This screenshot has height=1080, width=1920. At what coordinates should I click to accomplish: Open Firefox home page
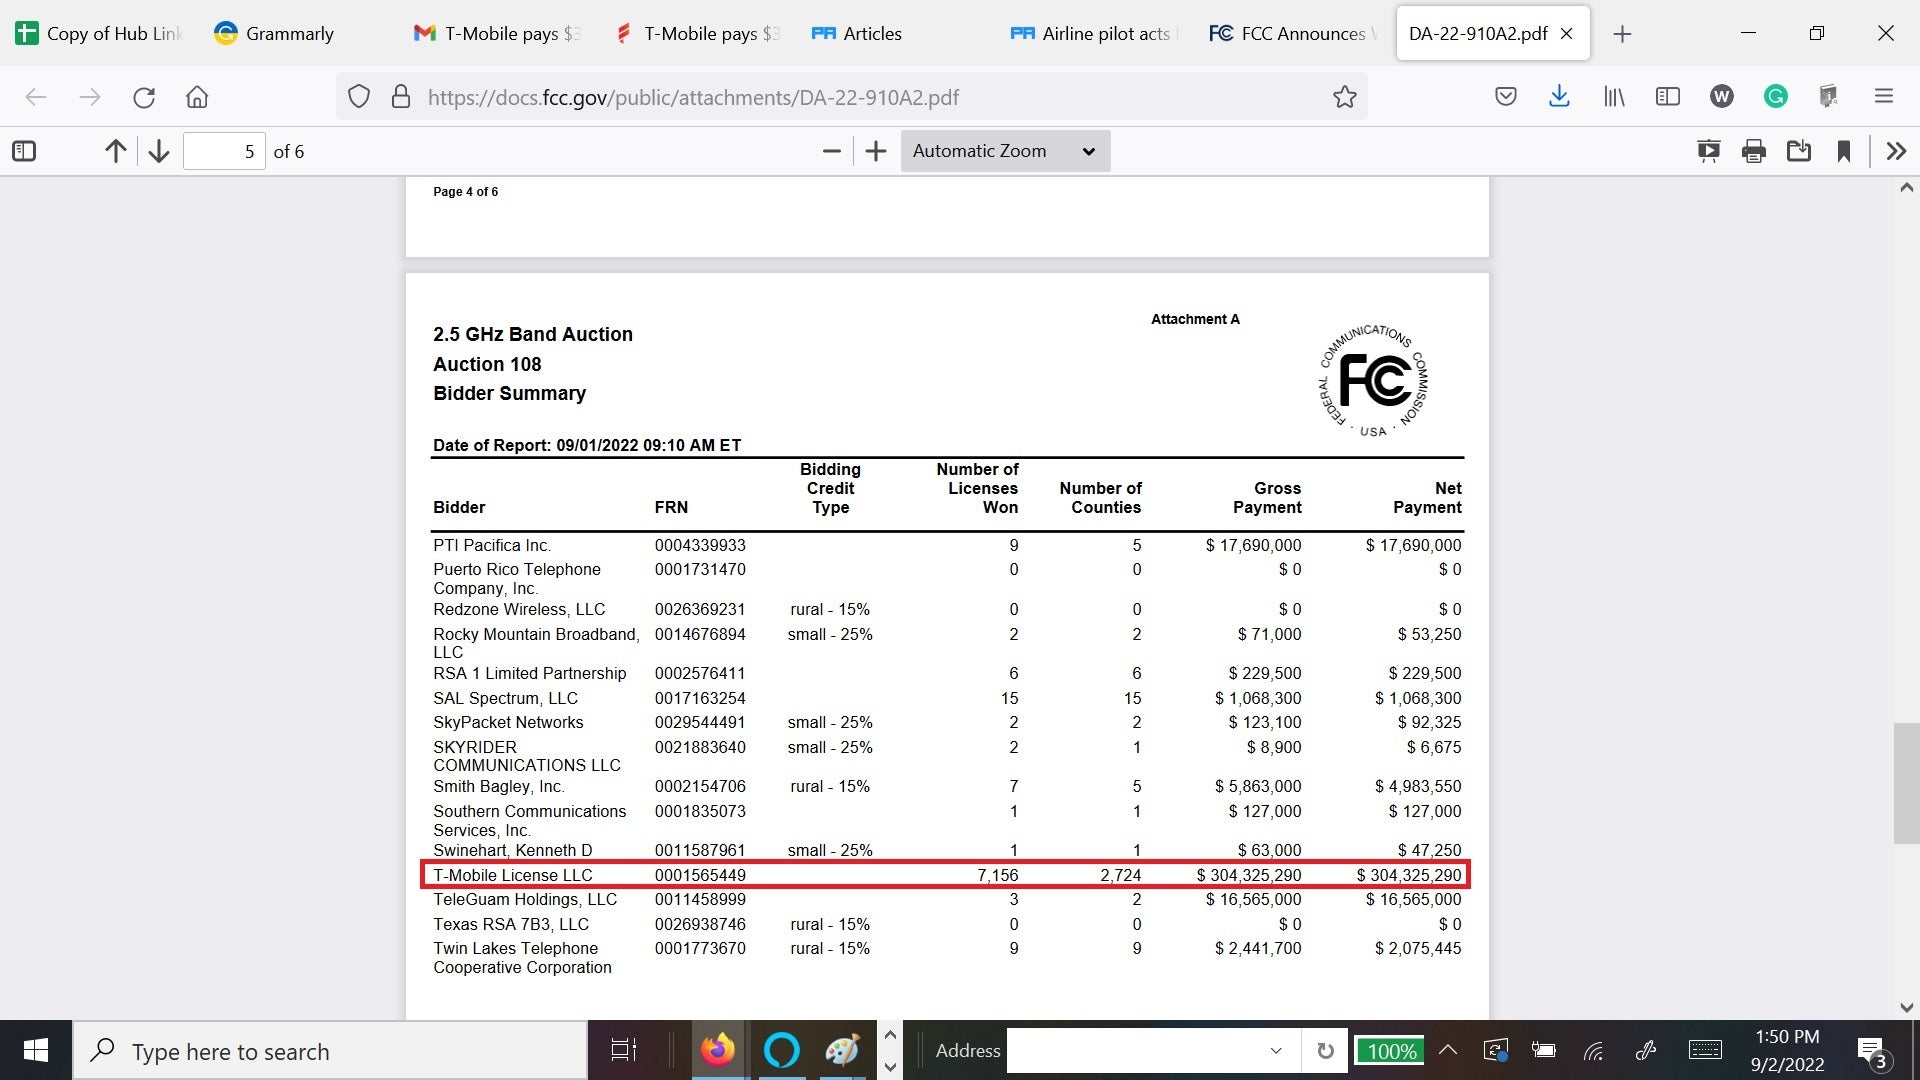(197, 97)
